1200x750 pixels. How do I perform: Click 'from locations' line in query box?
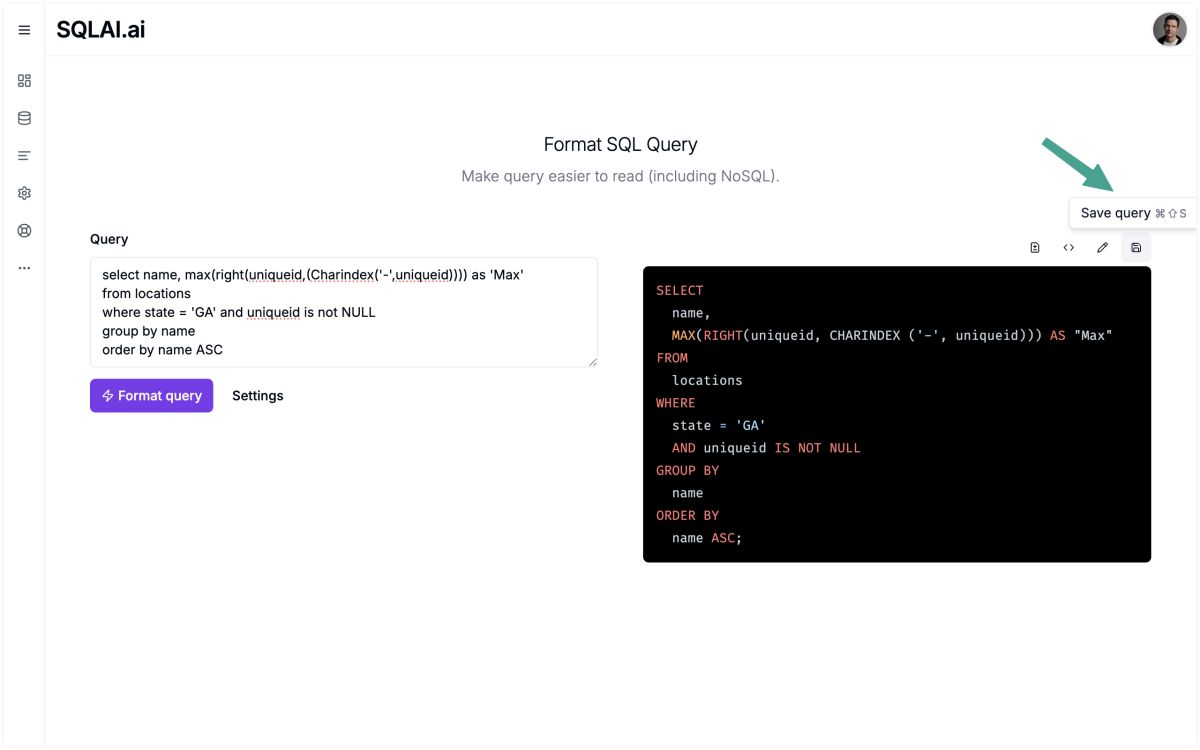coord(146,293)
